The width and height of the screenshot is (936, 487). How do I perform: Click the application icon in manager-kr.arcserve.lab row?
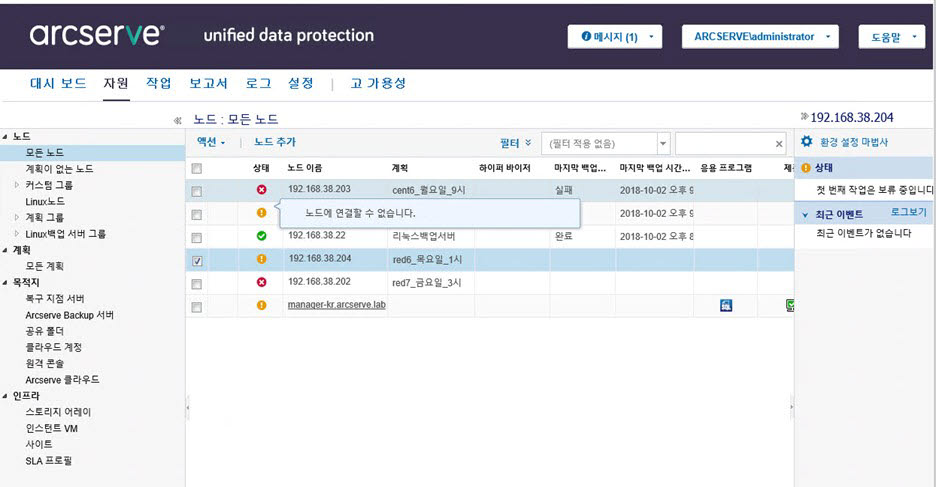726,305
